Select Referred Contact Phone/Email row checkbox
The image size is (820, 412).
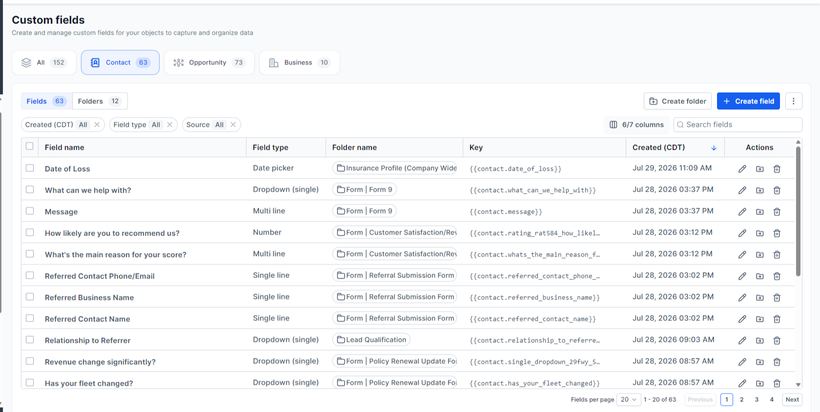click(x=30, y=275)
